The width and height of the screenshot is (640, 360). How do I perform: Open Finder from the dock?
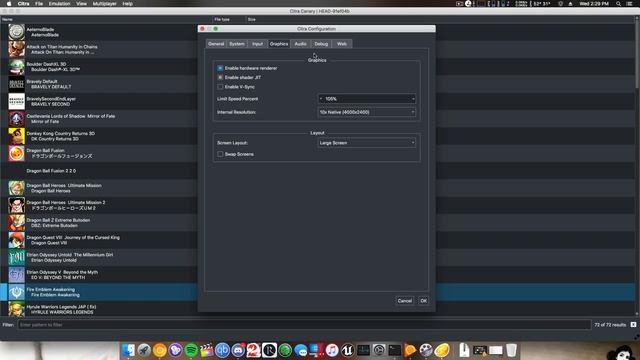(x=128, y=350)
